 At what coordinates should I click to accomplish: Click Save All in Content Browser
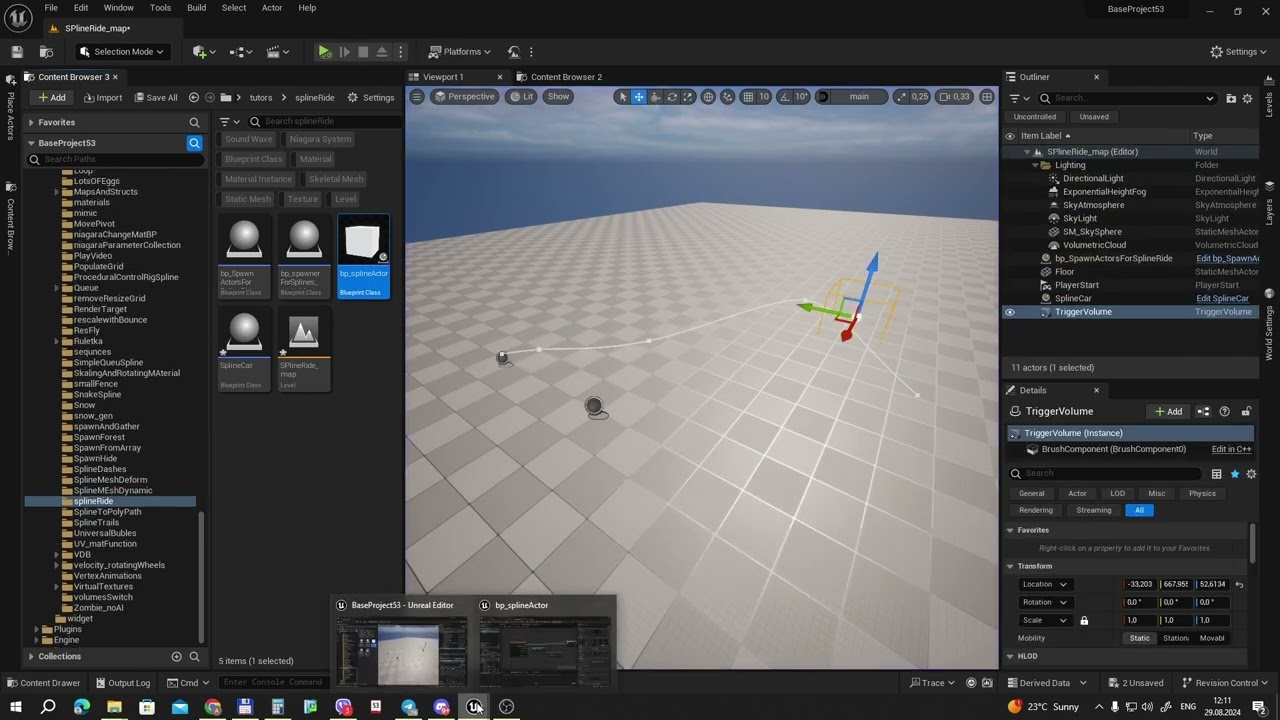[154, 98]
